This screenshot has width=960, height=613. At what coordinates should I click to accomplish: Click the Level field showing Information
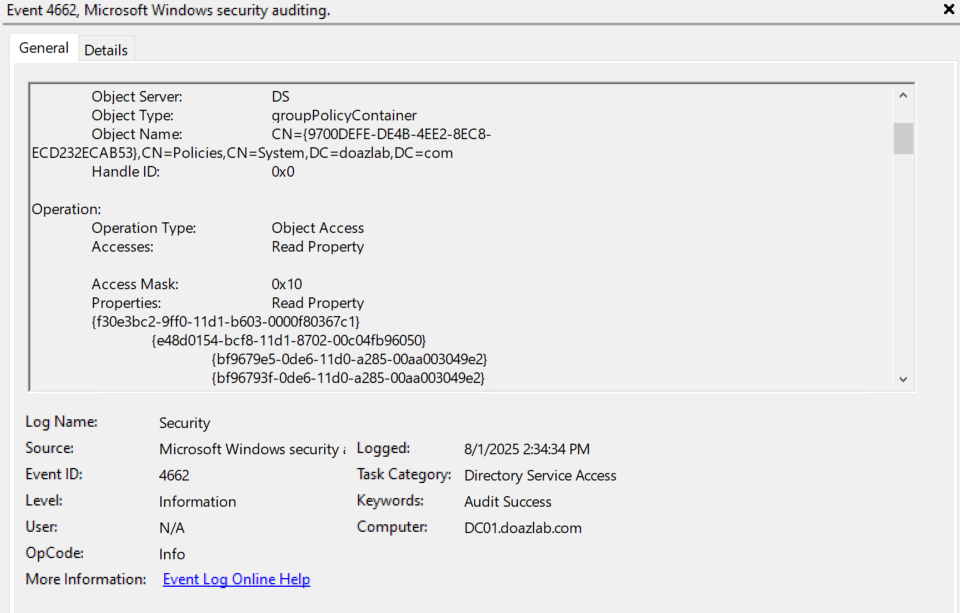click(x=198, y=501)
